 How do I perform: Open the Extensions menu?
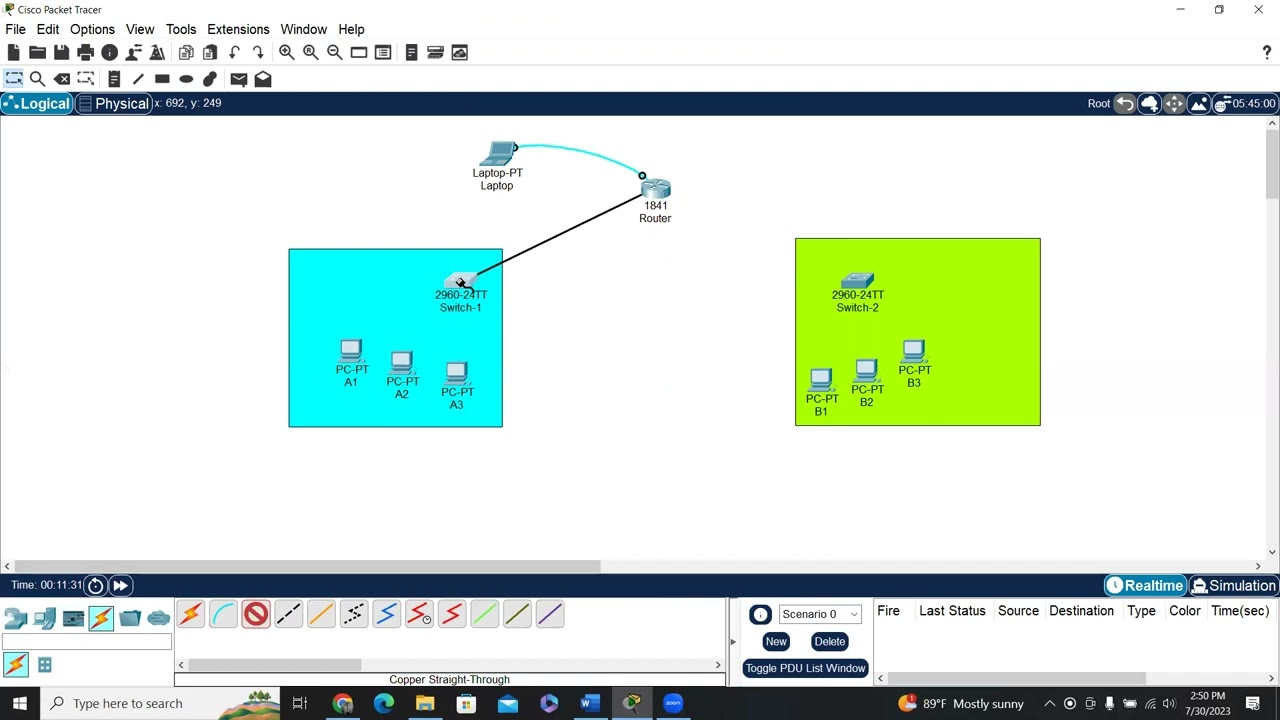pos(238,29)
